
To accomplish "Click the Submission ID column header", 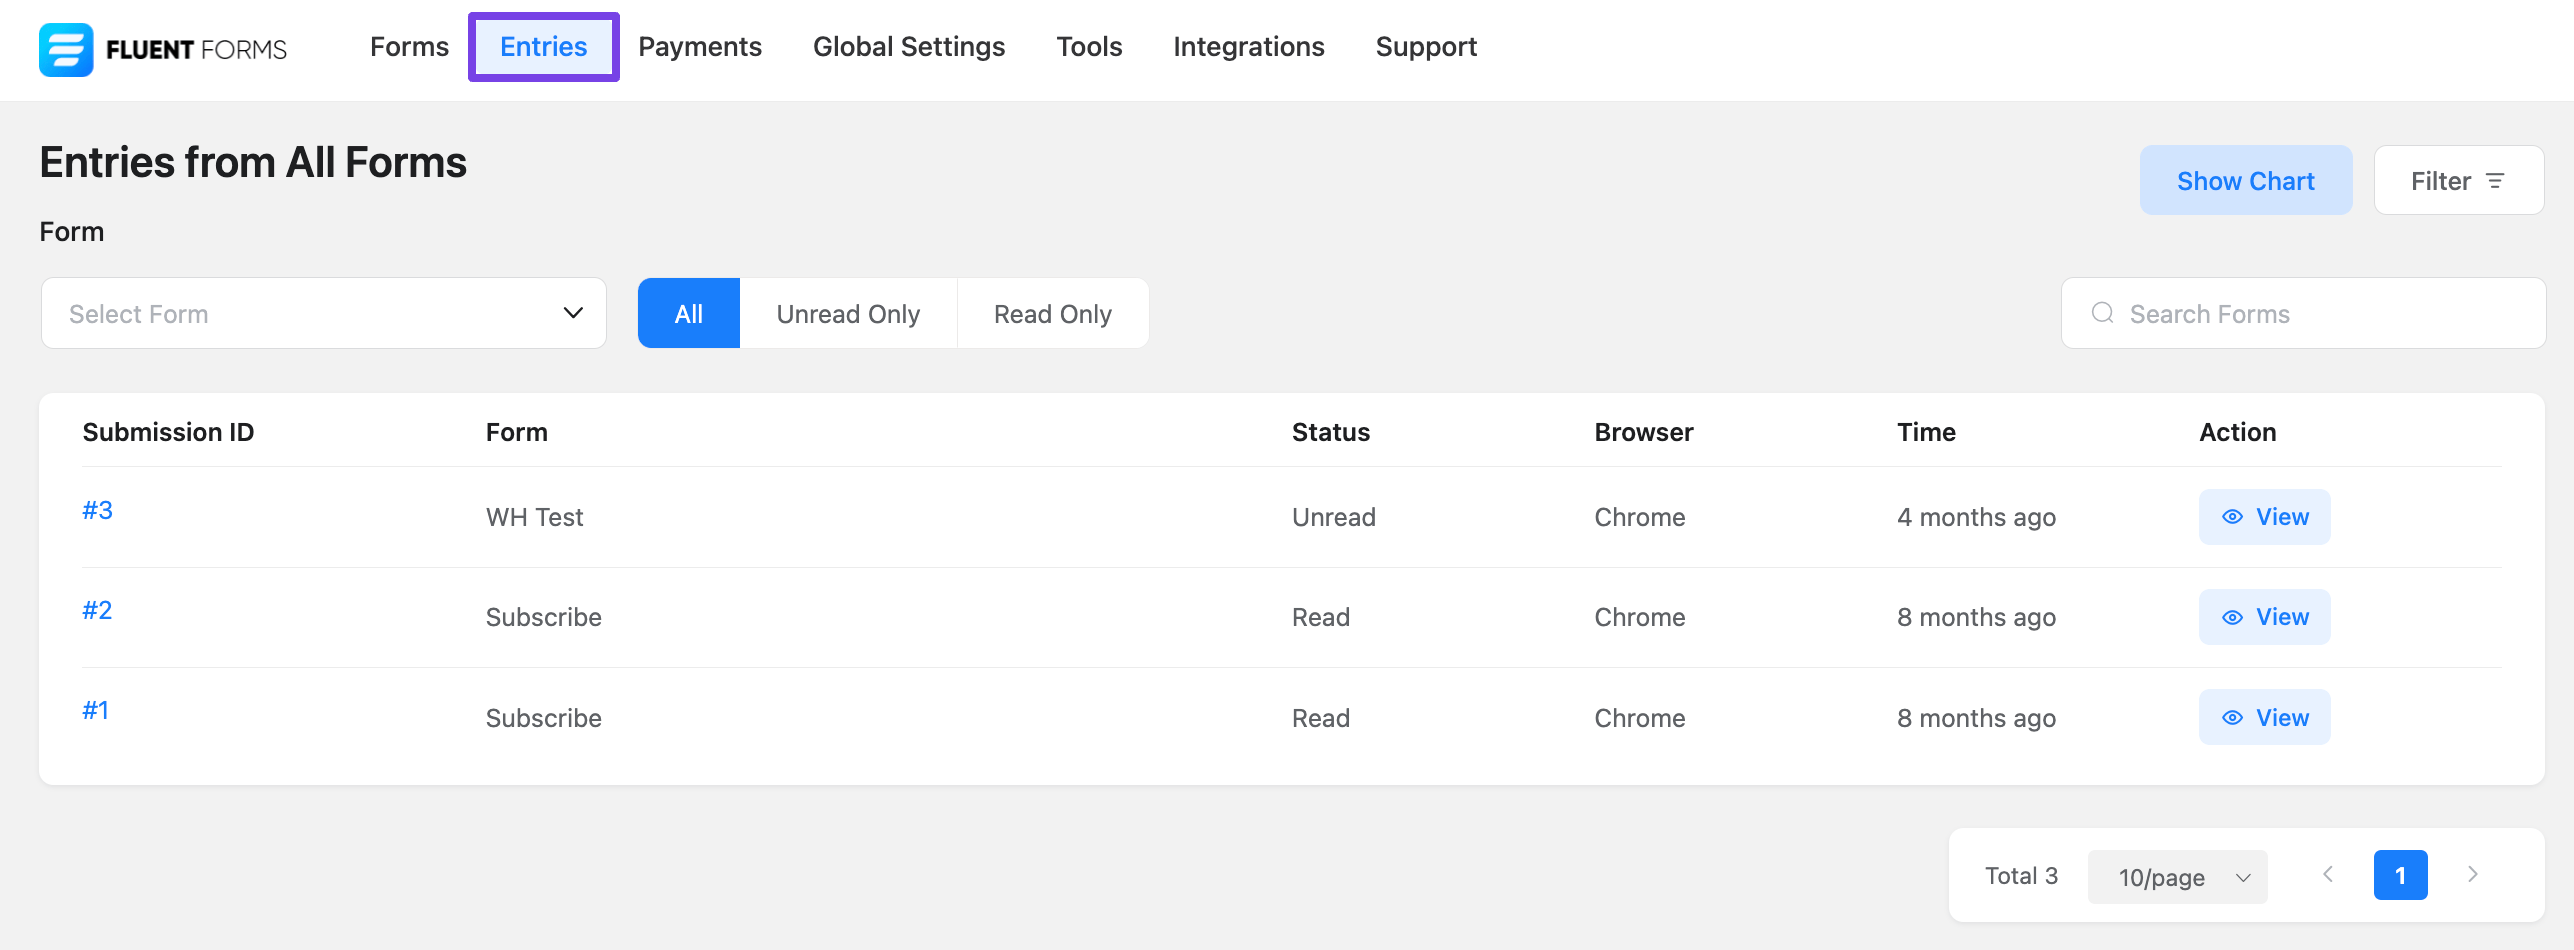I will point(168,432).
